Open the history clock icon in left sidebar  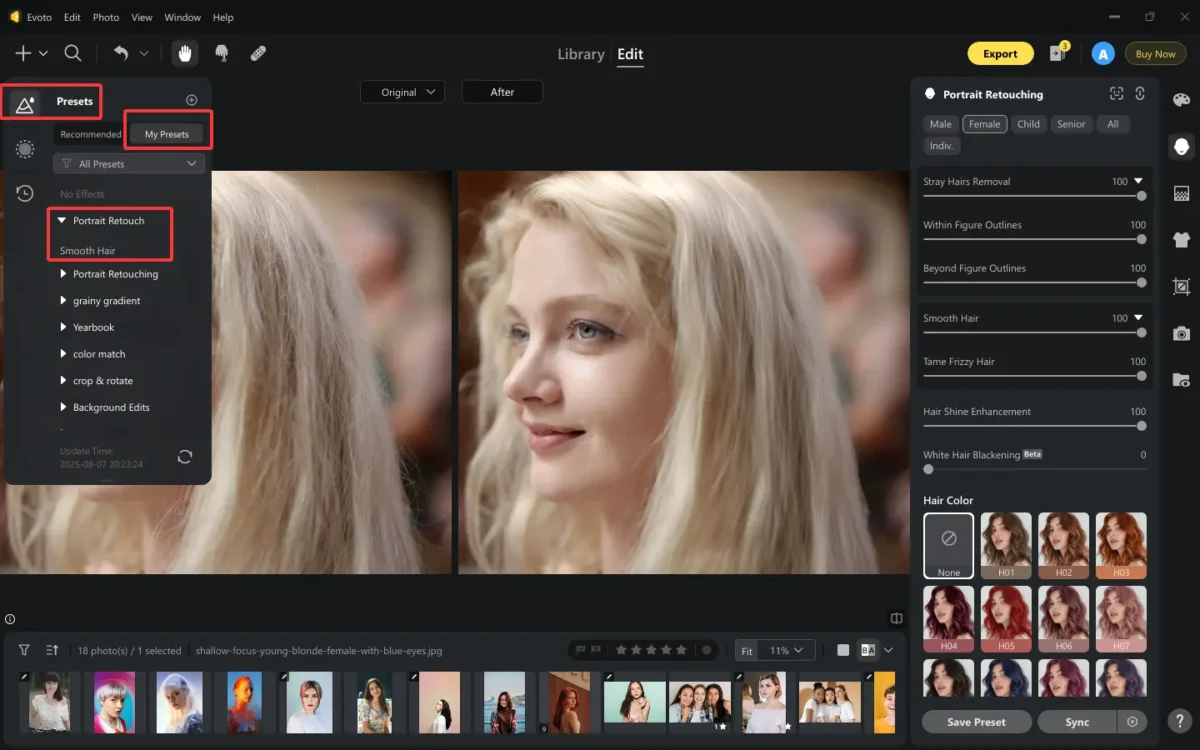click(x=25, y=193)
